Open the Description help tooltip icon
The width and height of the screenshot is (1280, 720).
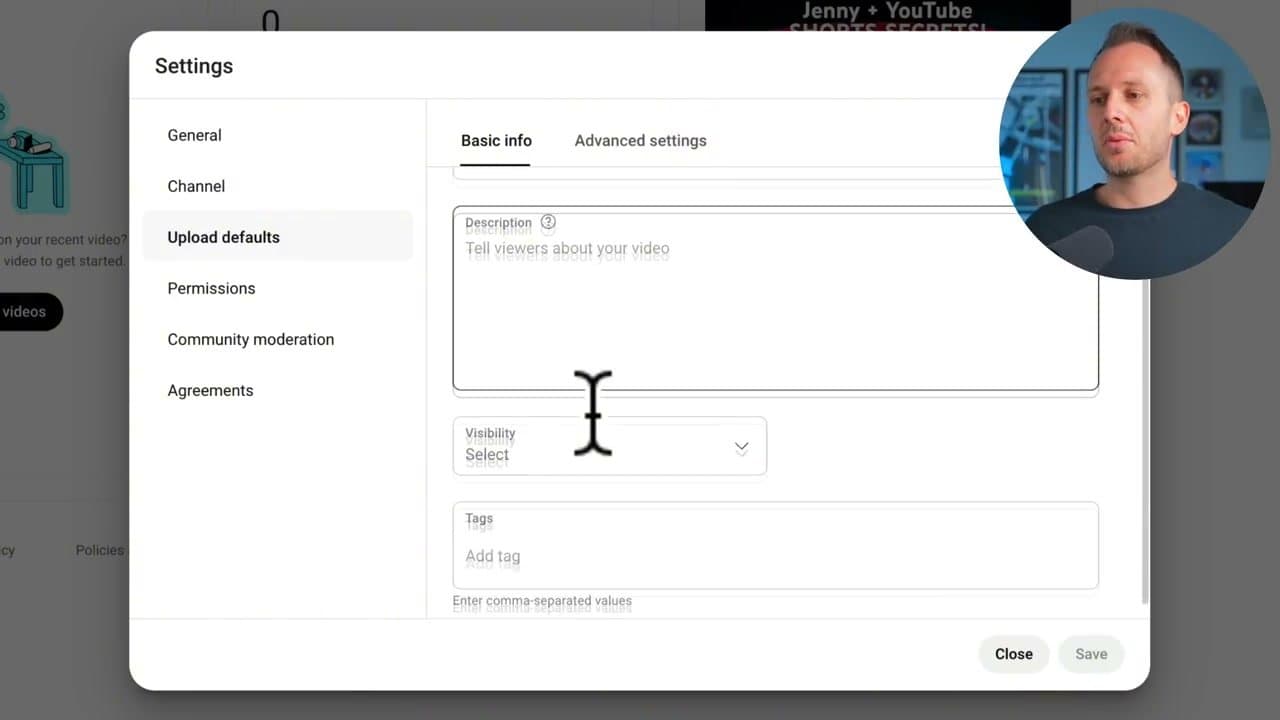(548, 222)
